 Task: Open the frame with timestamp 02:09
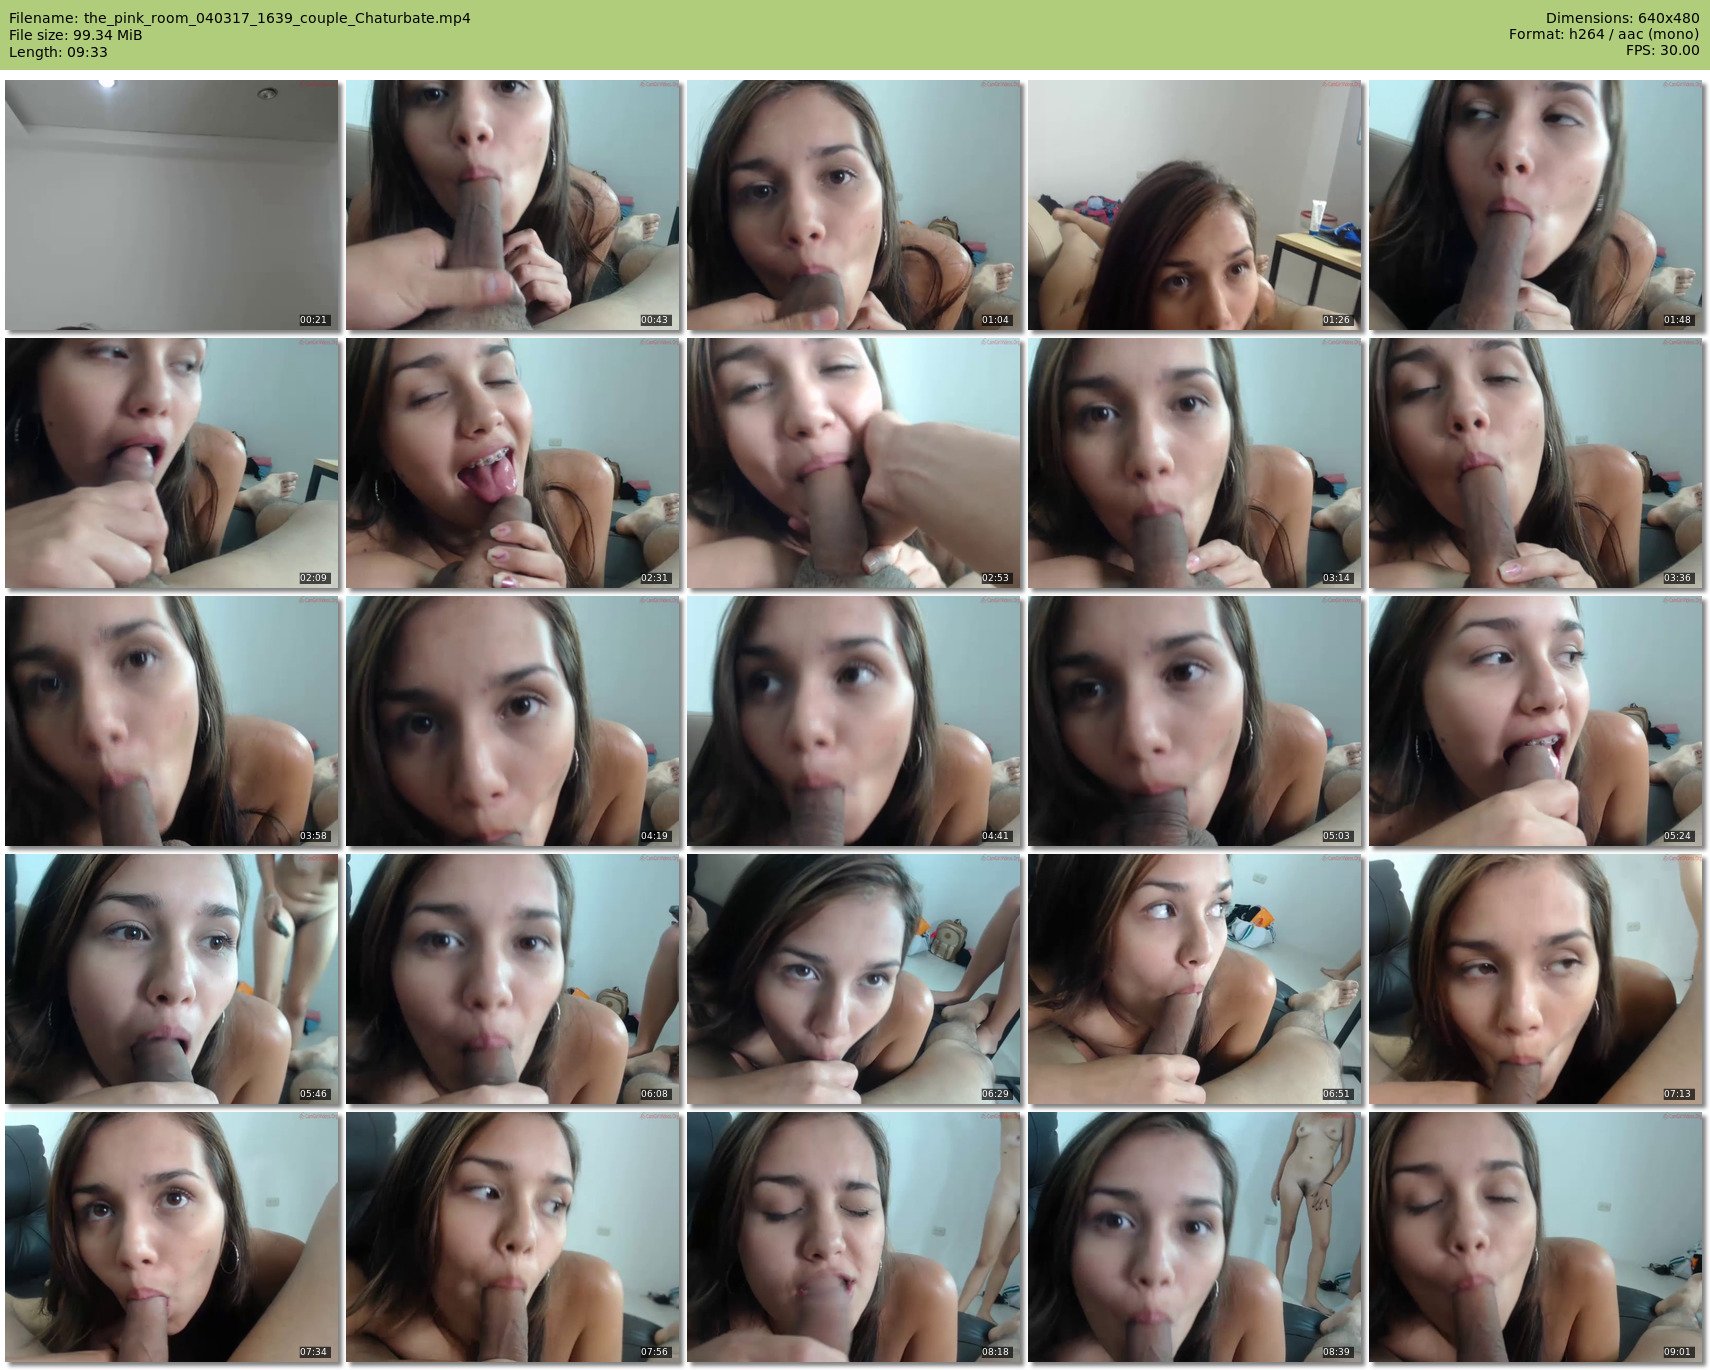pos(172,463)
